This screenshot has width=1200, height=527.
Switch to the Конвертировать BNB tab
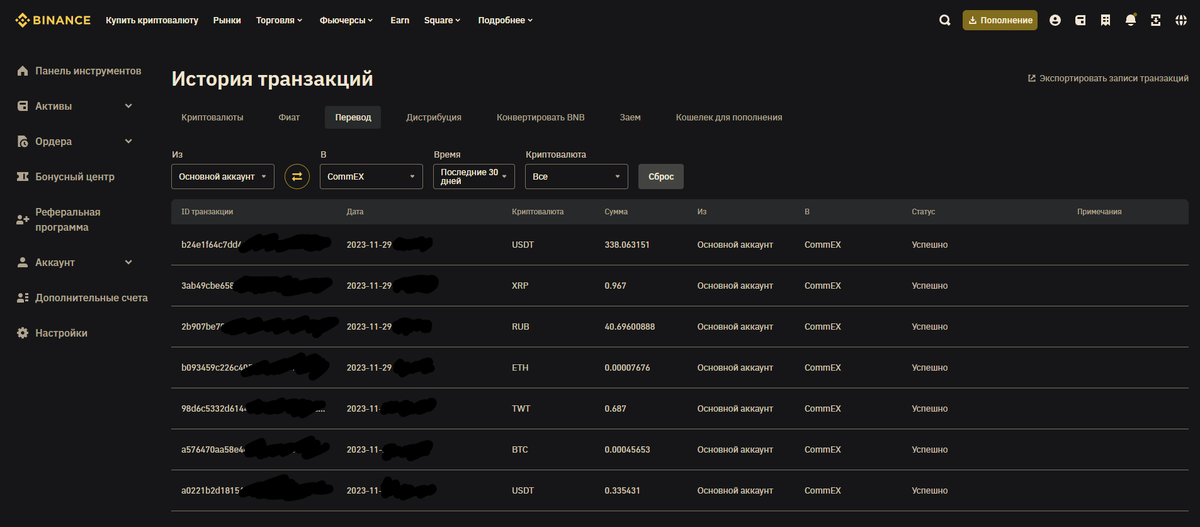pyautogui.click(x=541, y=117)
